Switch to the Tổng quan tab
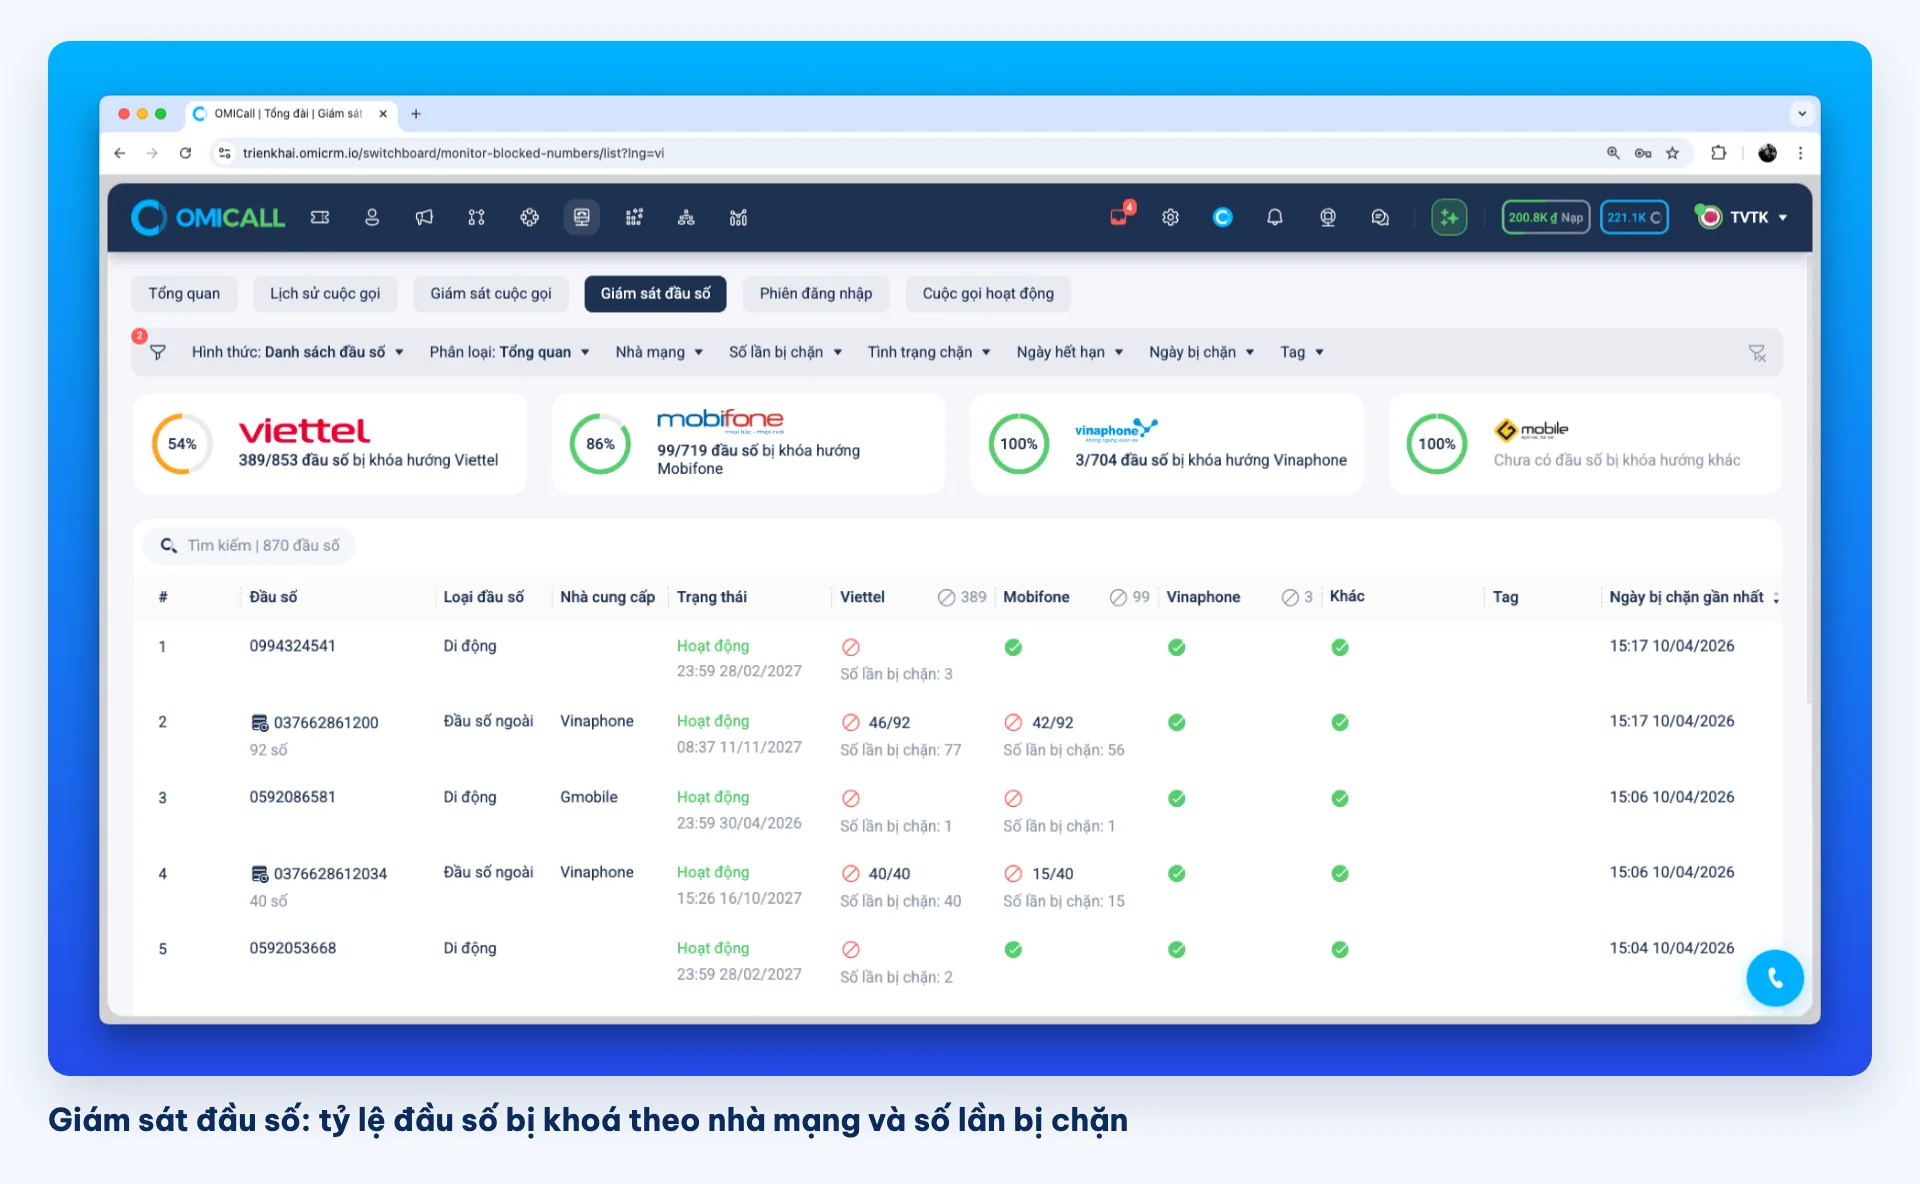1920x1184 pixels. (x=184, y=293)
